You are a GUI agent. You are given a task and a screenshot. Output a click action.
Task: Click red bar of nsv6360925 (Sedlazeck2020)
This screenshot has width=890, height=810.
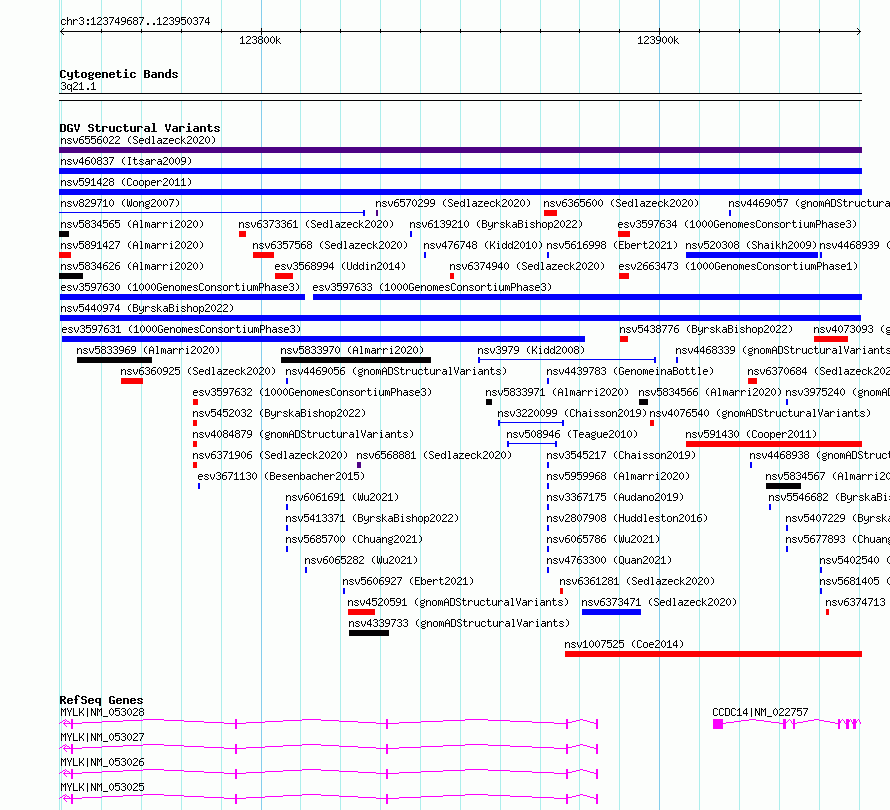click(132, 381)
